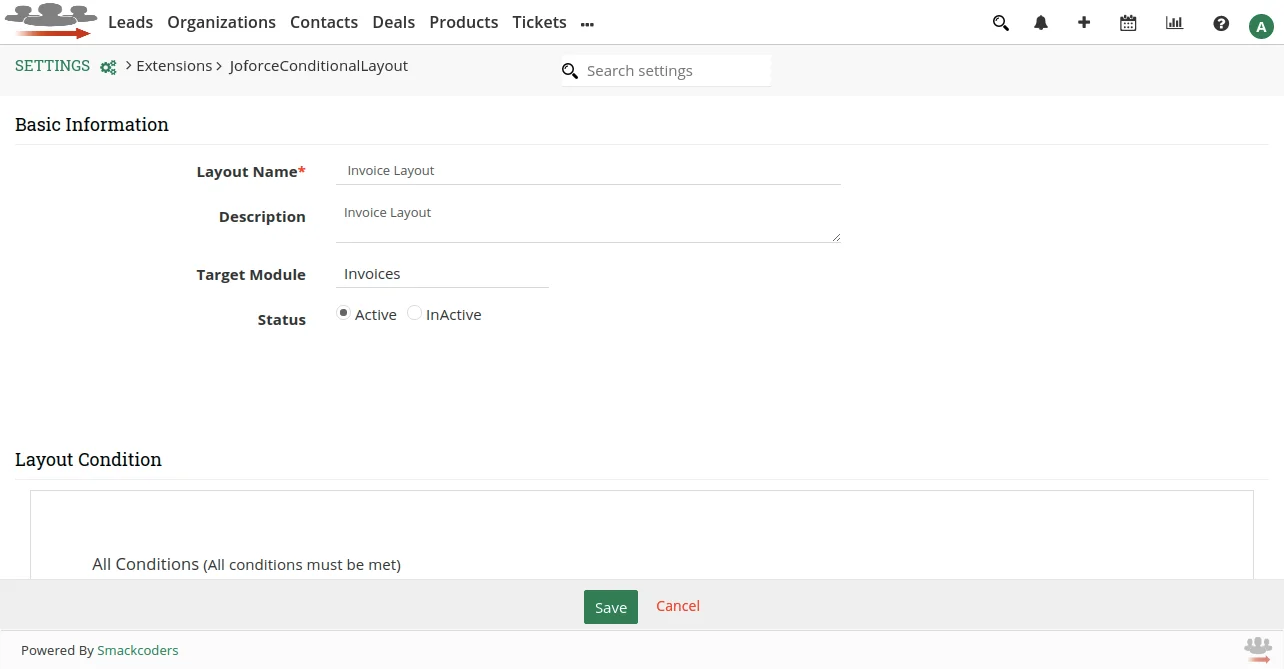Switch to the Deals module
Viewport: 1284px width, 669px height.
pos(393,22)
